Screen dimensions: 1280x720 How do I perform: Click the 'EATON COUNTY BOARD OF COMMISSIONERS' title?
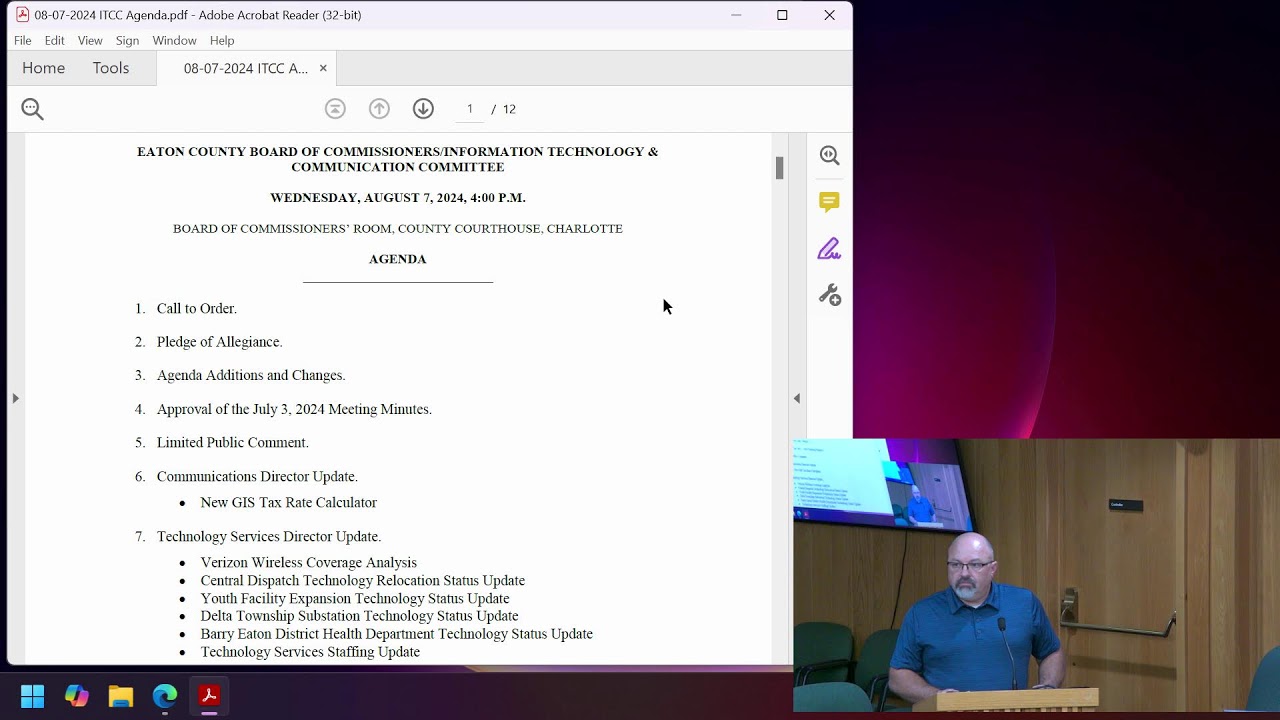pos(398,159)
